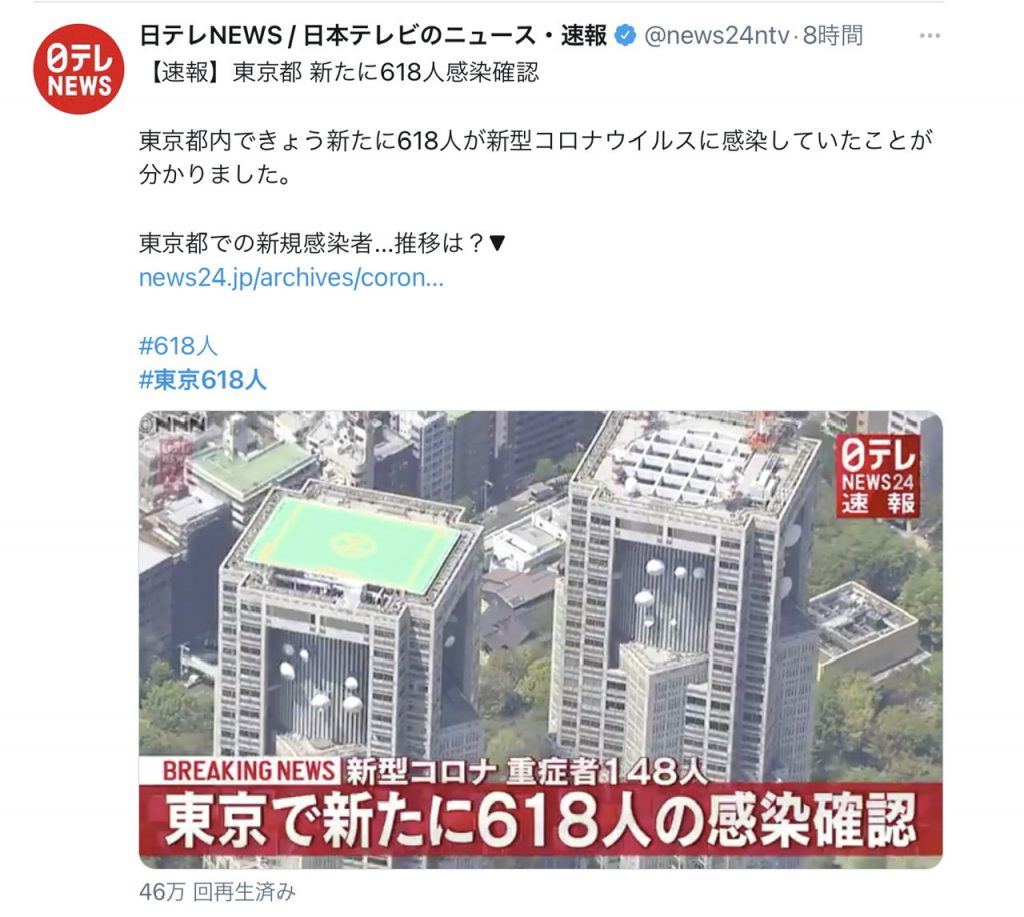Open the #東京618人 hashtag
The width and height of the screenshot is (1024, 917).
pyautogui.click(x=202, y=379)
